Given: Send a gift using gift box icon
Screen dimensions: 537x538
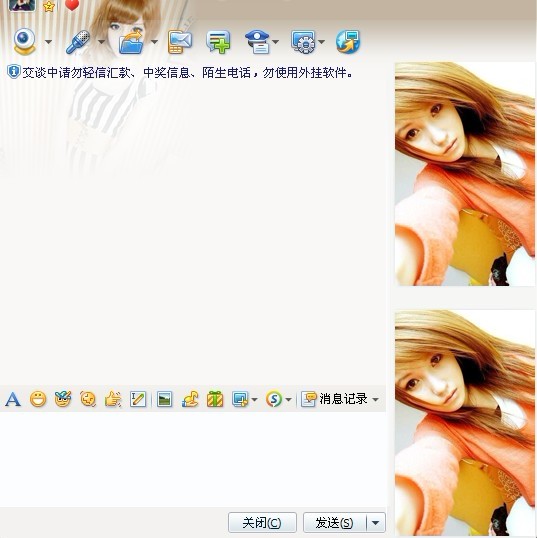Looking at the screenshot, I should click(215, 399).
